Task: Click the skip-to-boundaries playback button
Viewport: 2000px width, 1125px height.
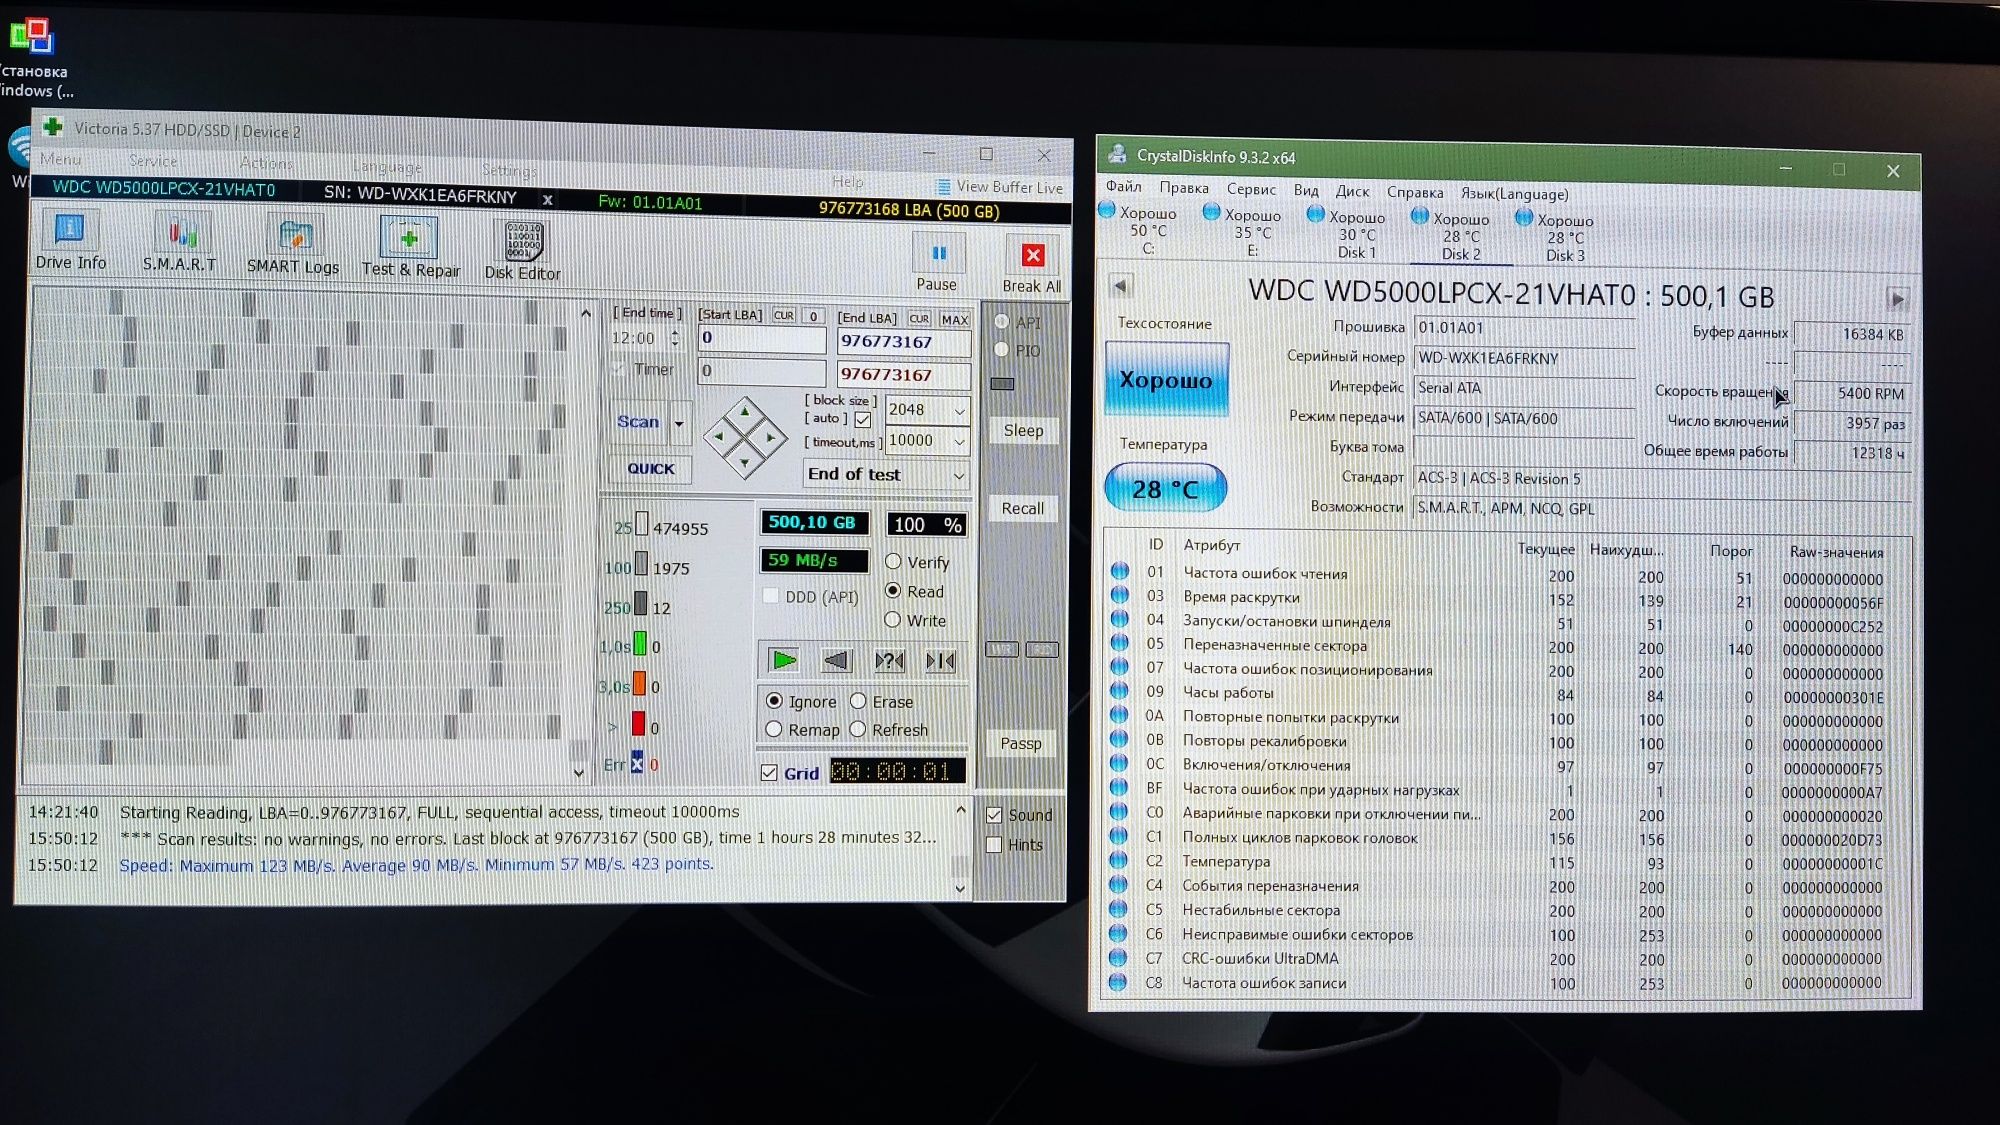Action: pyautogui.click(x=941, y=661)
